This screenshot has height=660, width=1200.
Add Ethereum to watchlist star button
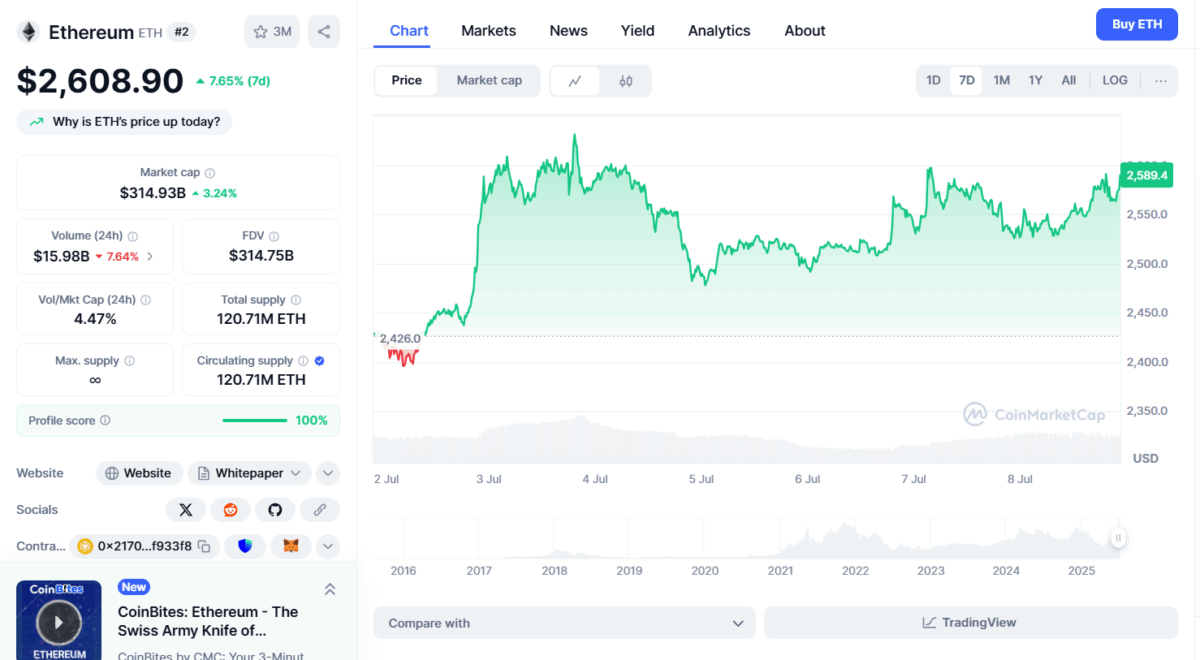coord(272,32)
